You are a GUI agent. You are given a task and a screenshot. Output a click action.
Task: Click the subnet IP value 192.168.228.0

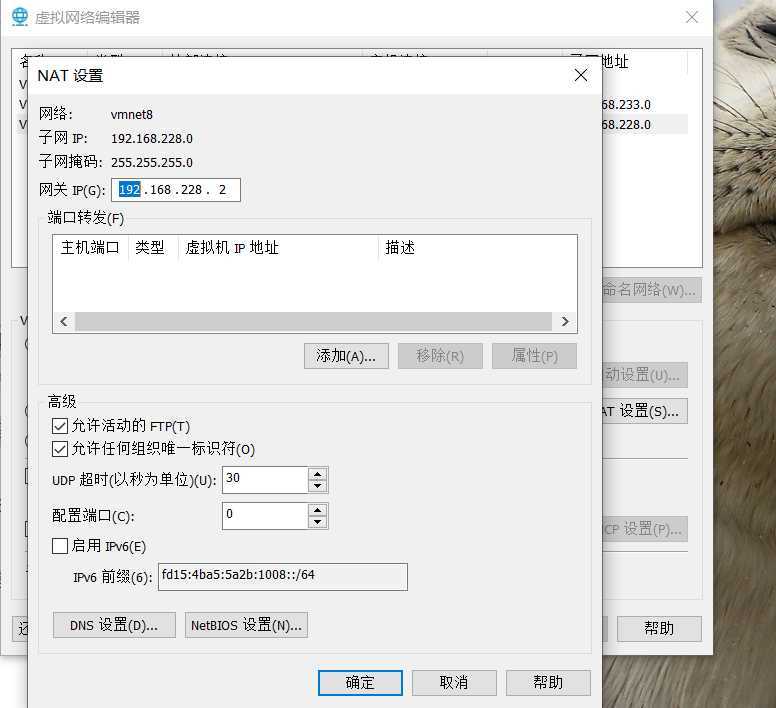[x=152, y=139]
